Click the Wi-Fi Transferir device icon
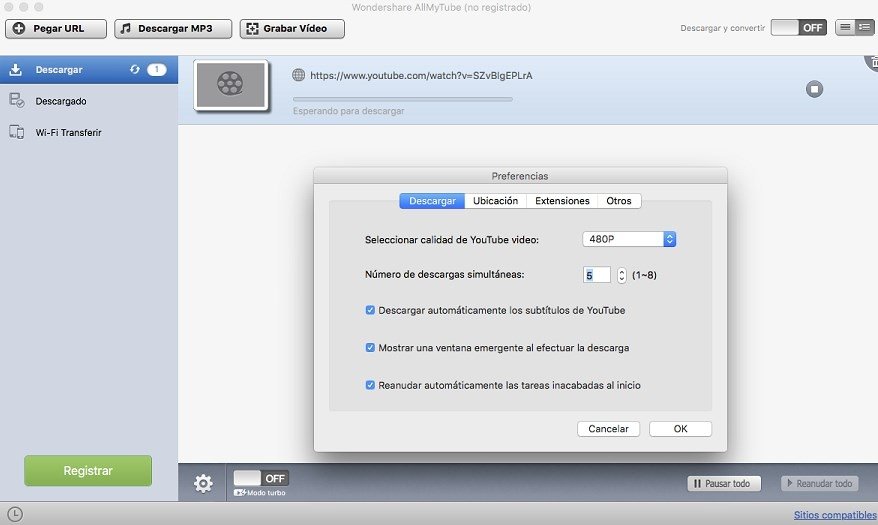 point(17,133)
